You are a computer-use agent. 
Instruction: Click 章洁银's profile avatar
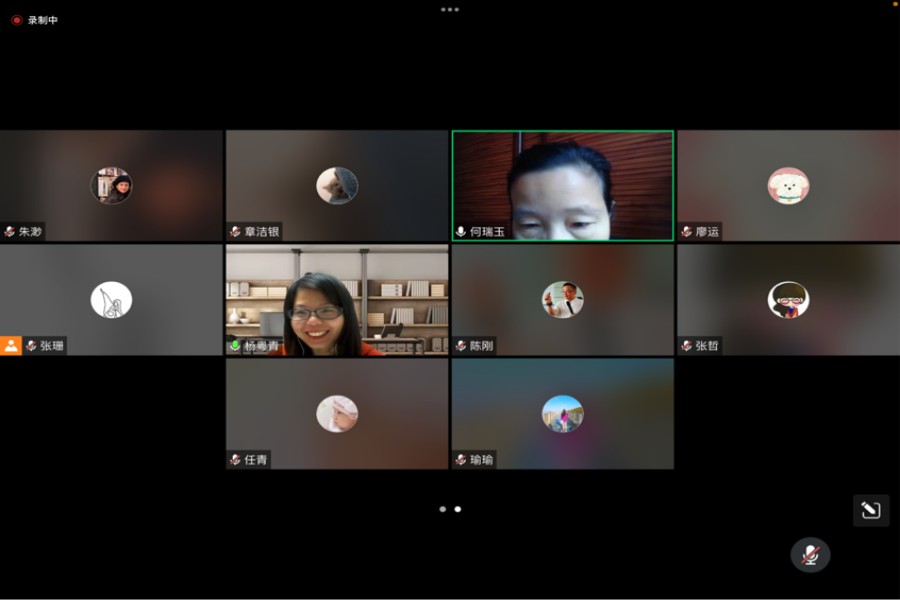tap(337, 185)
